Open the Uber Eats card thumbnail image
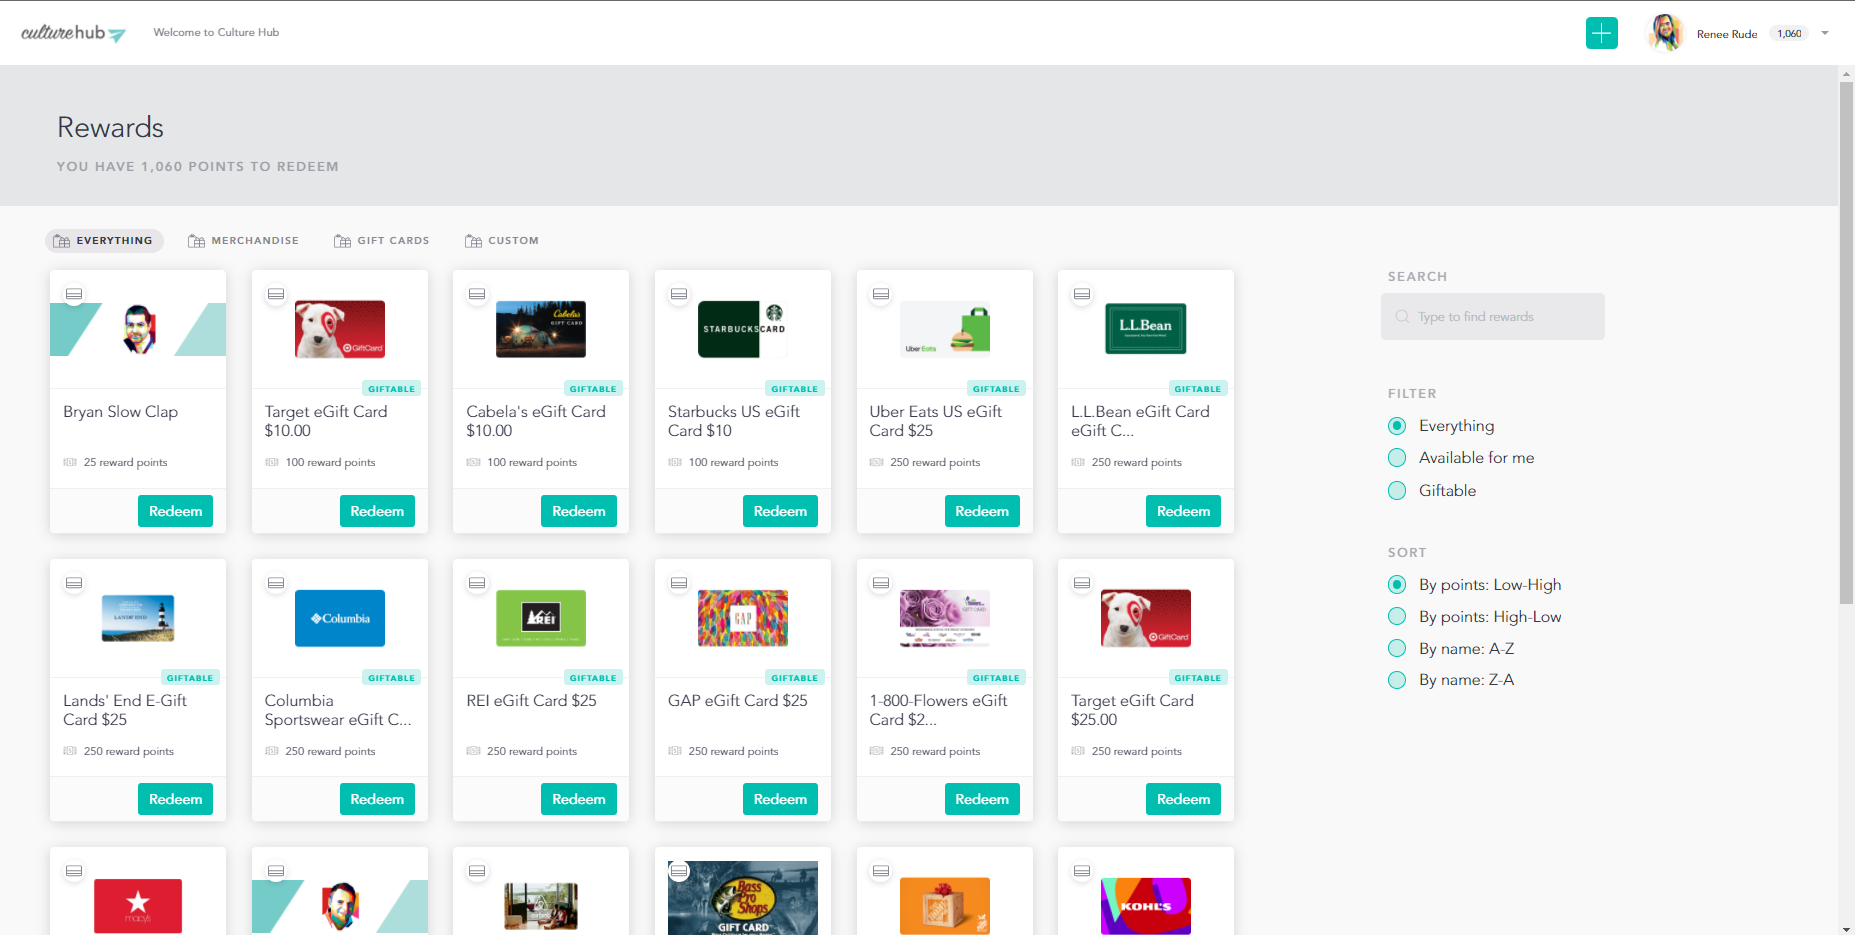Viewport: 1855px width, 935px height. click(x=945, y=329)
